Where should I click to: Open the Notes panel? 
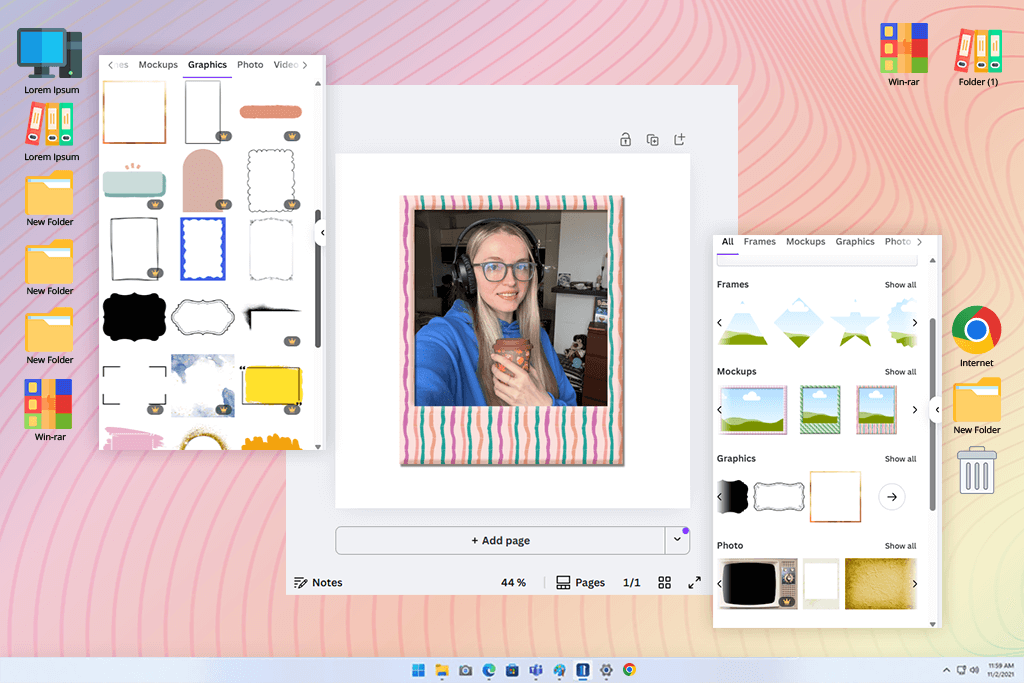[318, 582]
